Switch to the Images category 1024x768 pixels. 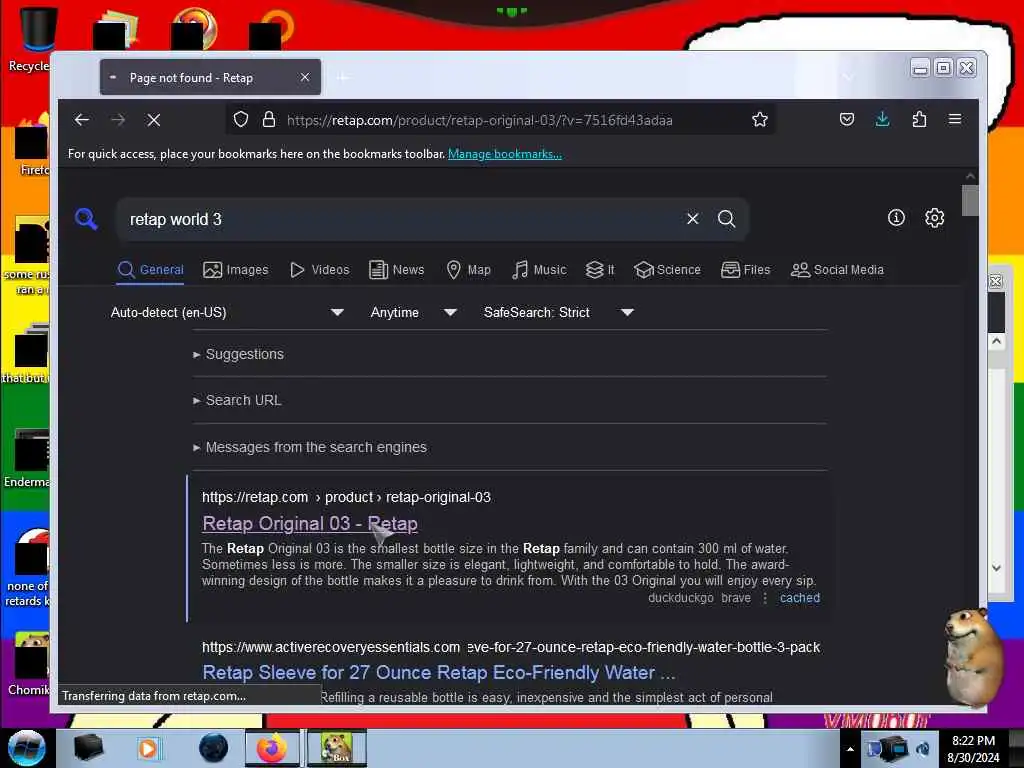[x=236, y=270]
